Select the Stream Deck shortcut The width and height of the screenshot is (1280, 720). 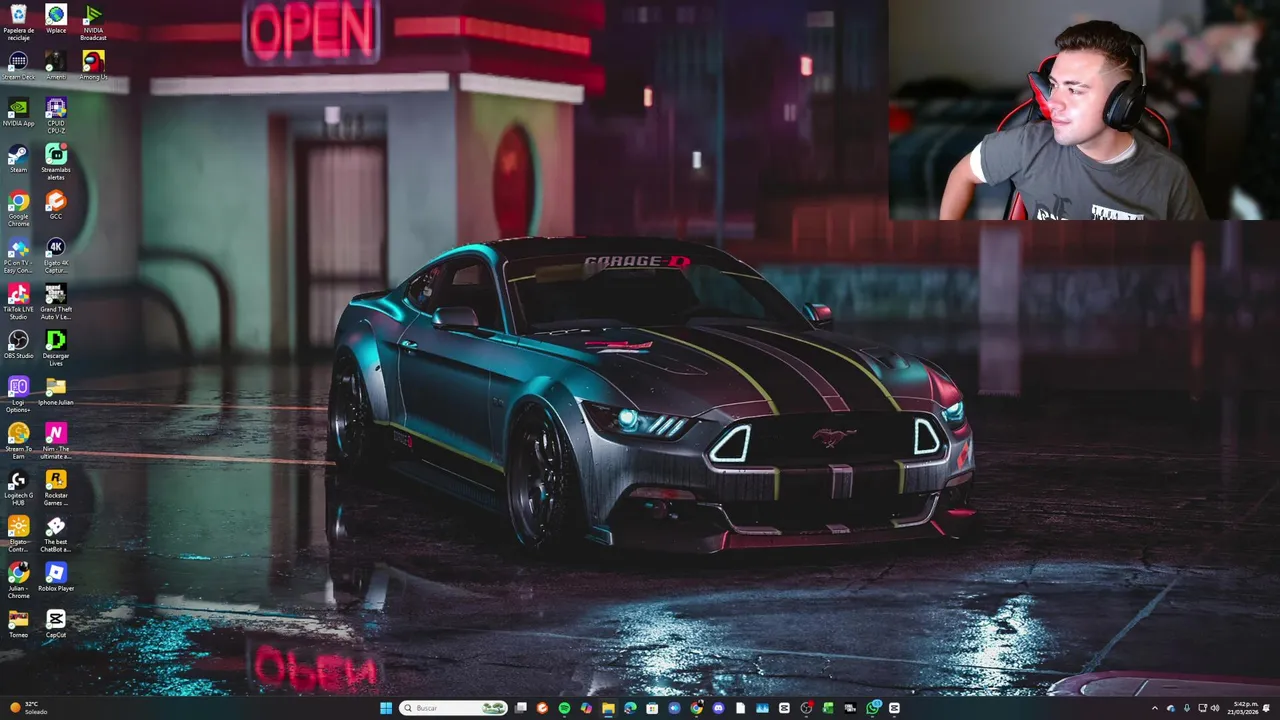(x=18, y=66)
